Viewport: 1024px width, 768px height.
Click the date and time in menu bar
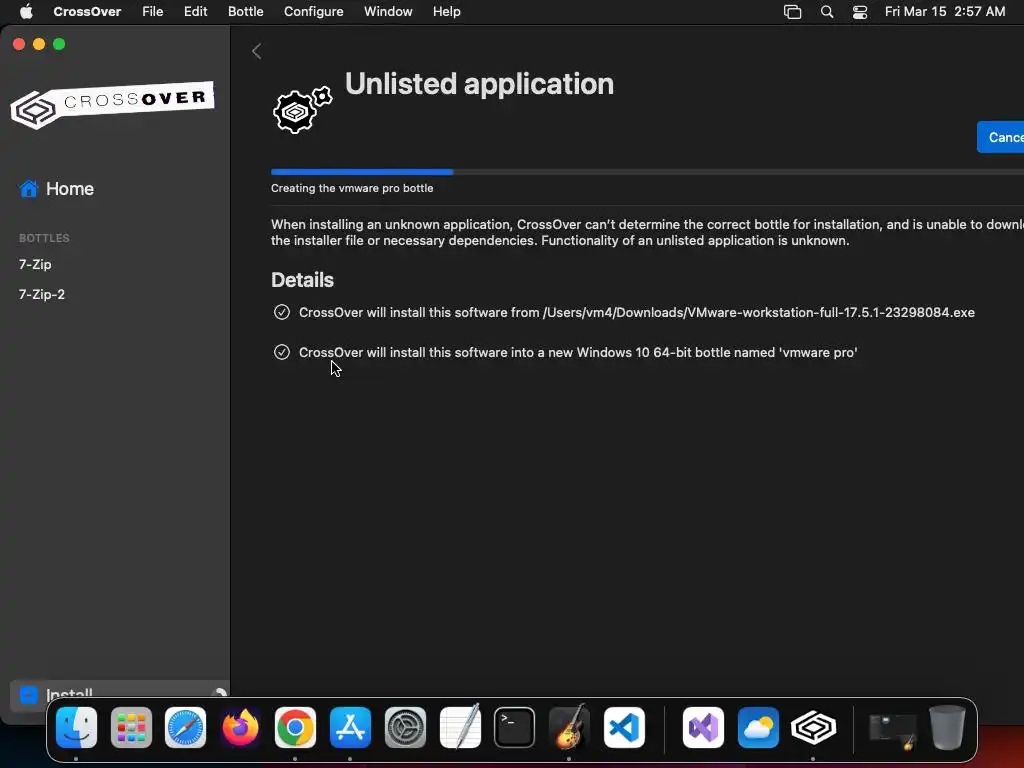(944, 11)
